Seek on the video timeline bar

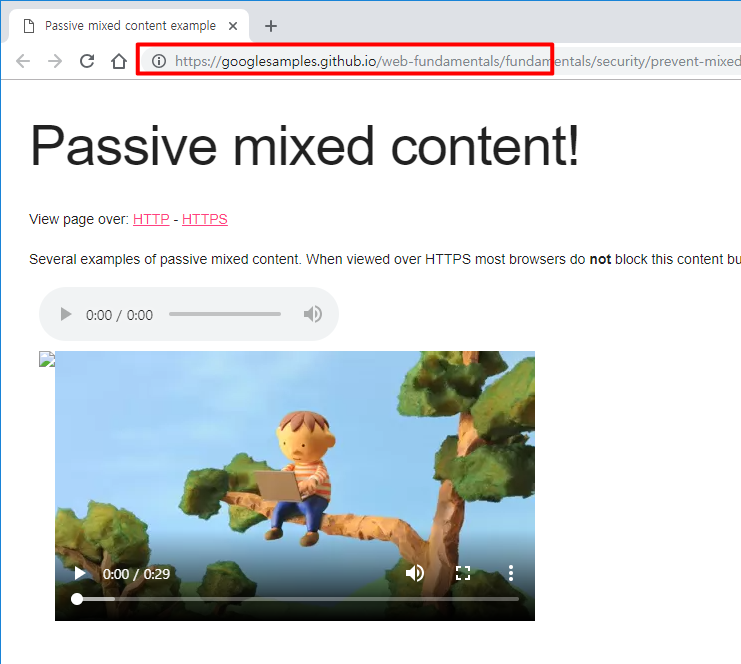(x=298, y=599)
